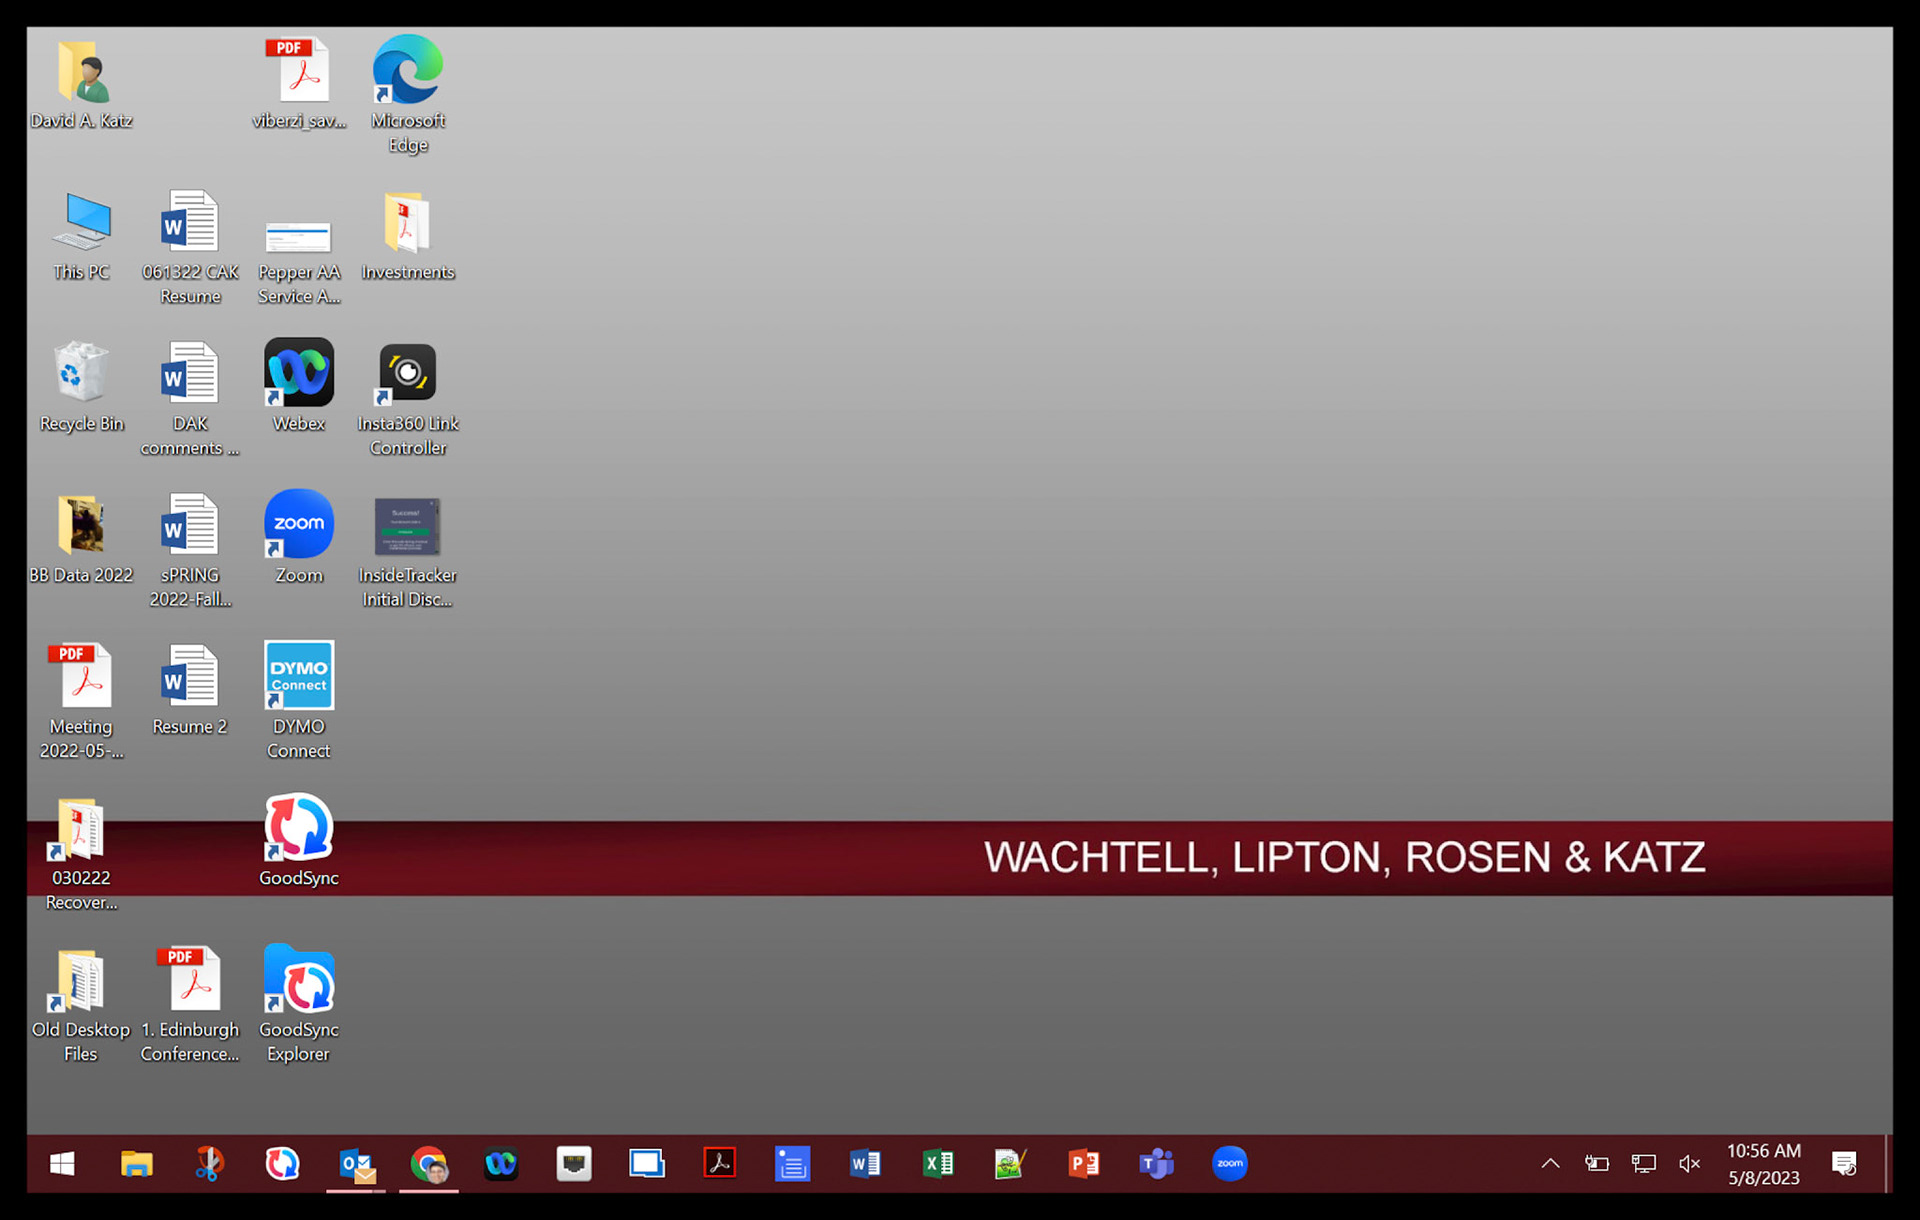Launch GoodSync Explorer shortcut

(x=299, y=1005)
